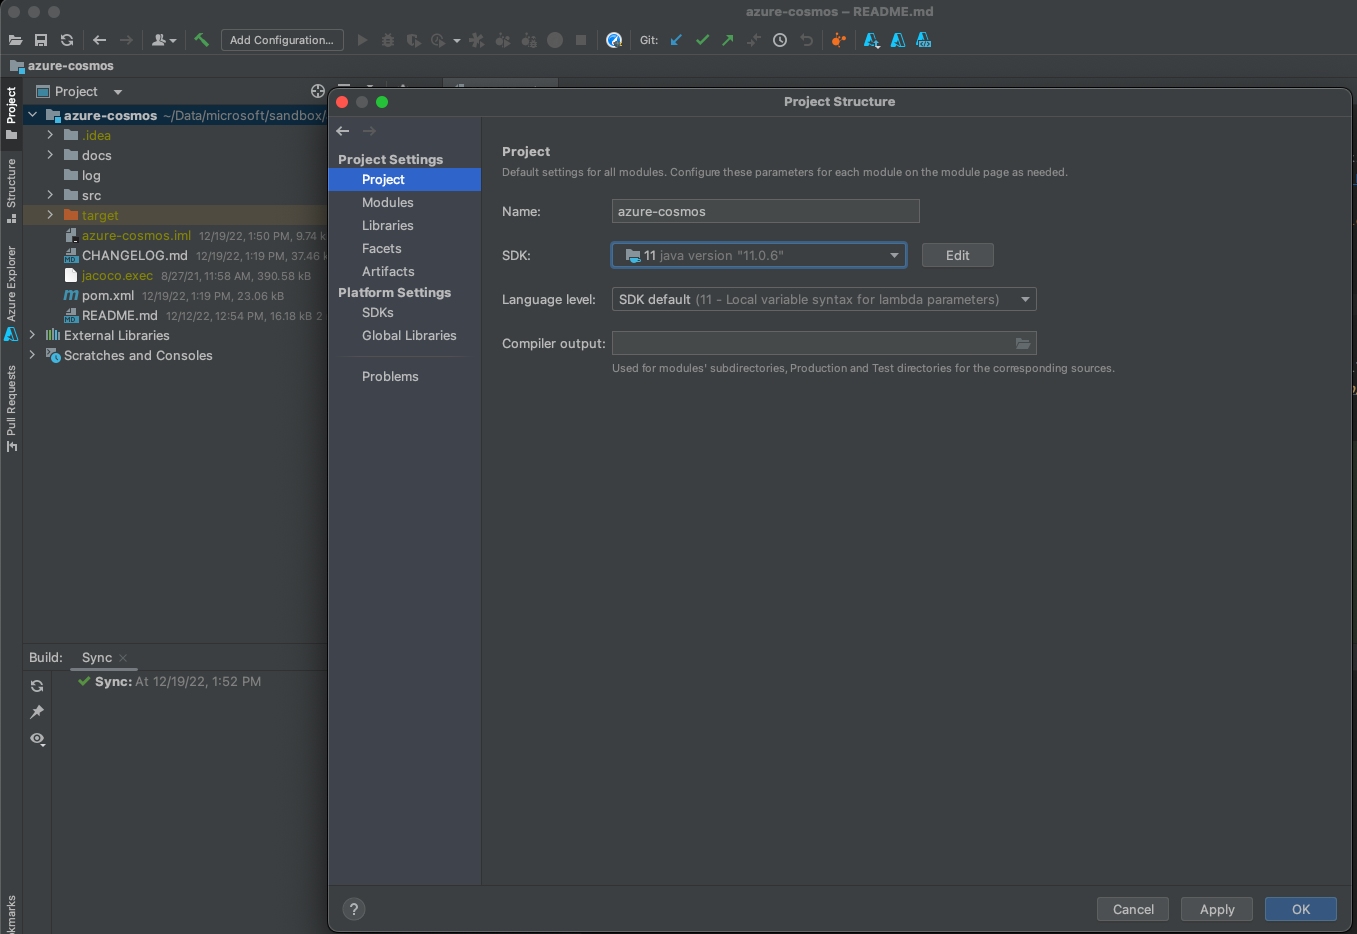This screenshot has height=934, width=1357.
Task: Apply the Project Structure changes
Action: coord(1216,909)
